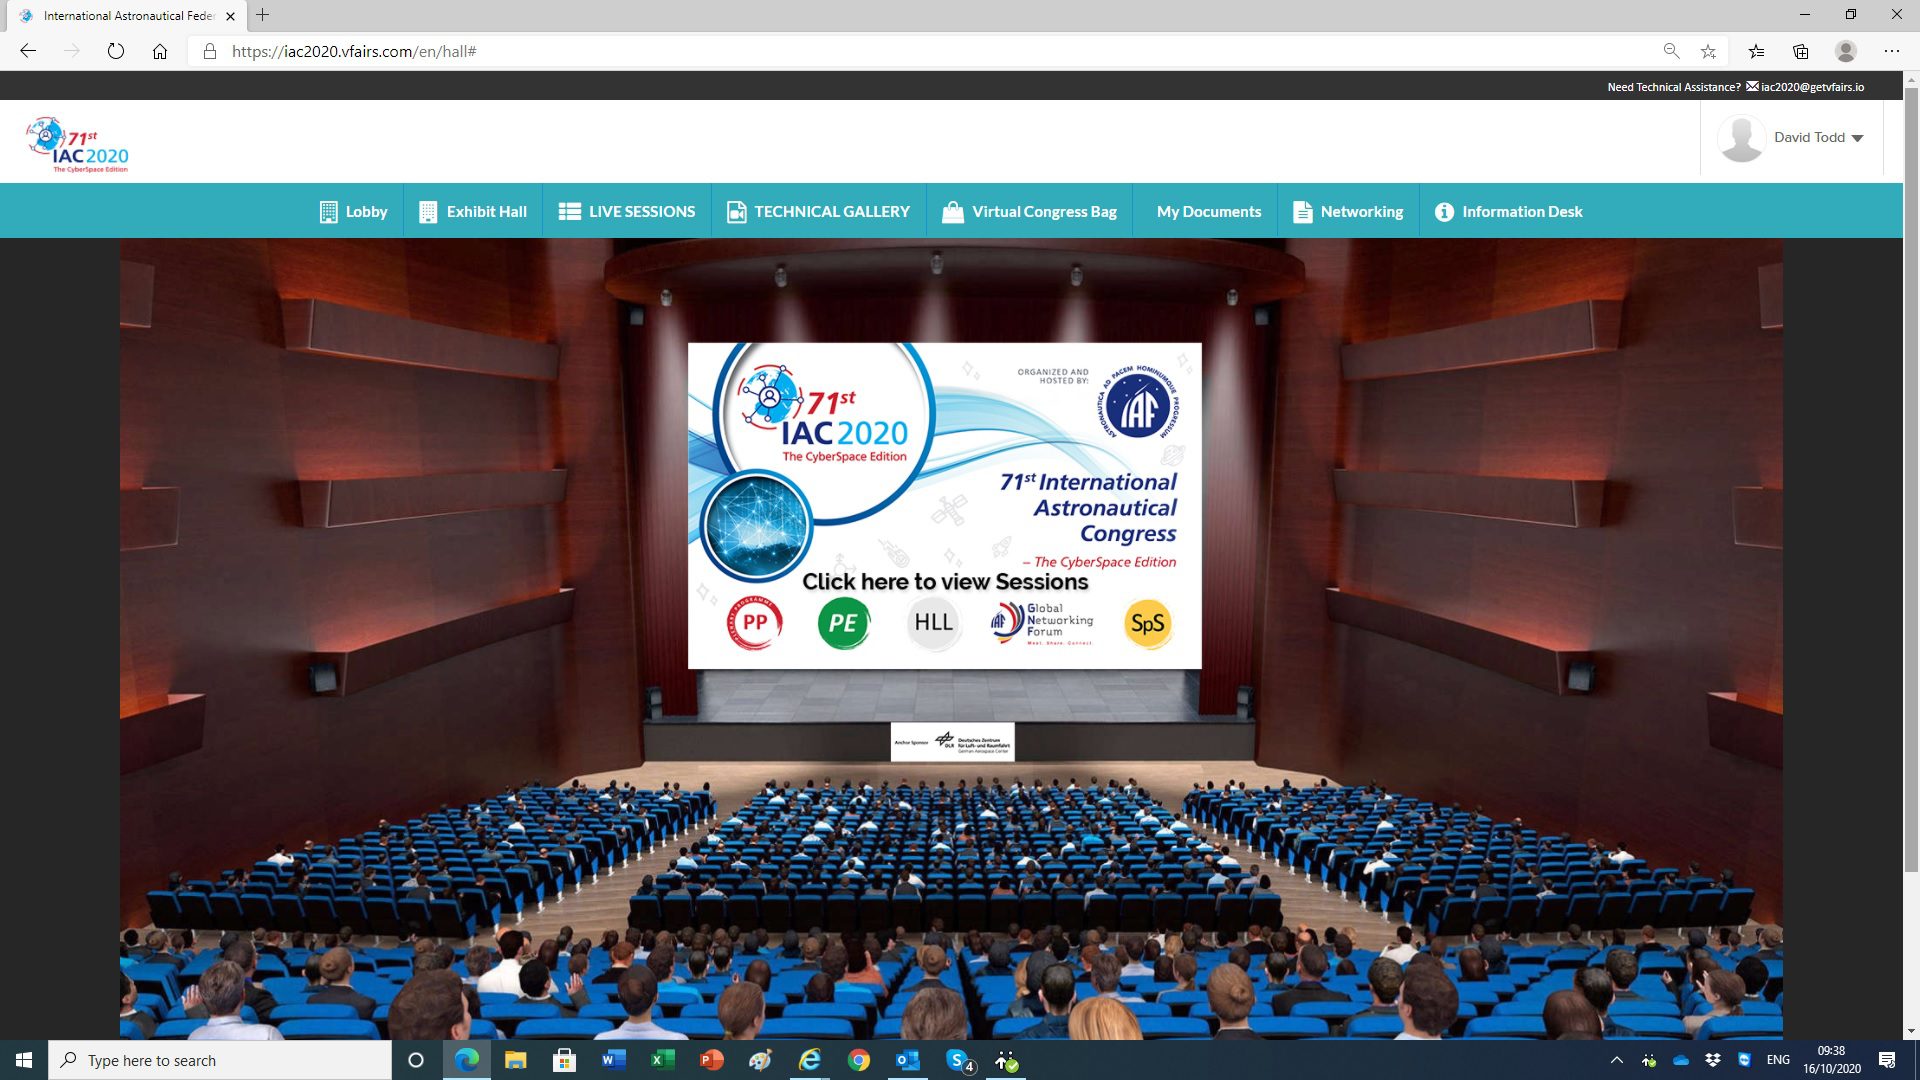Open LIVE SESSIONS in navigation bar
Image resolution: width=1920 pixels, height=1080 pixels.
tap(627, 211)
